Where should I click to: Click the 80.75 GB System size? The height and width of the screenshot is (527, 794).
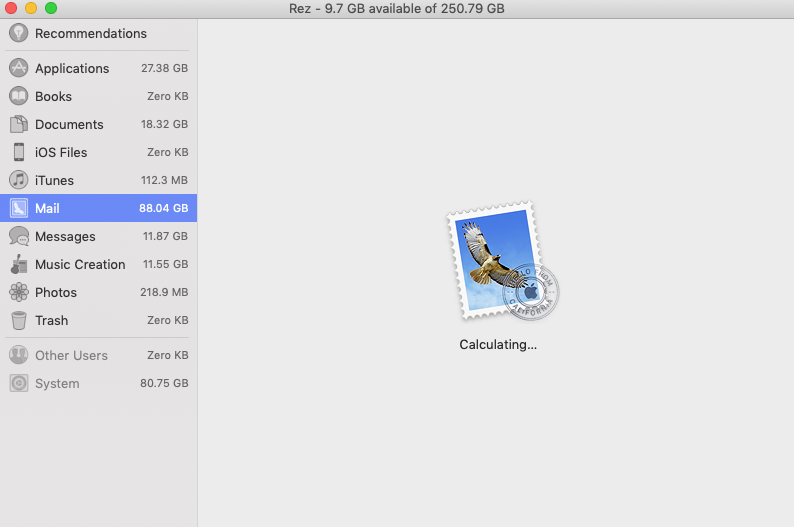(x=164, y=383)
